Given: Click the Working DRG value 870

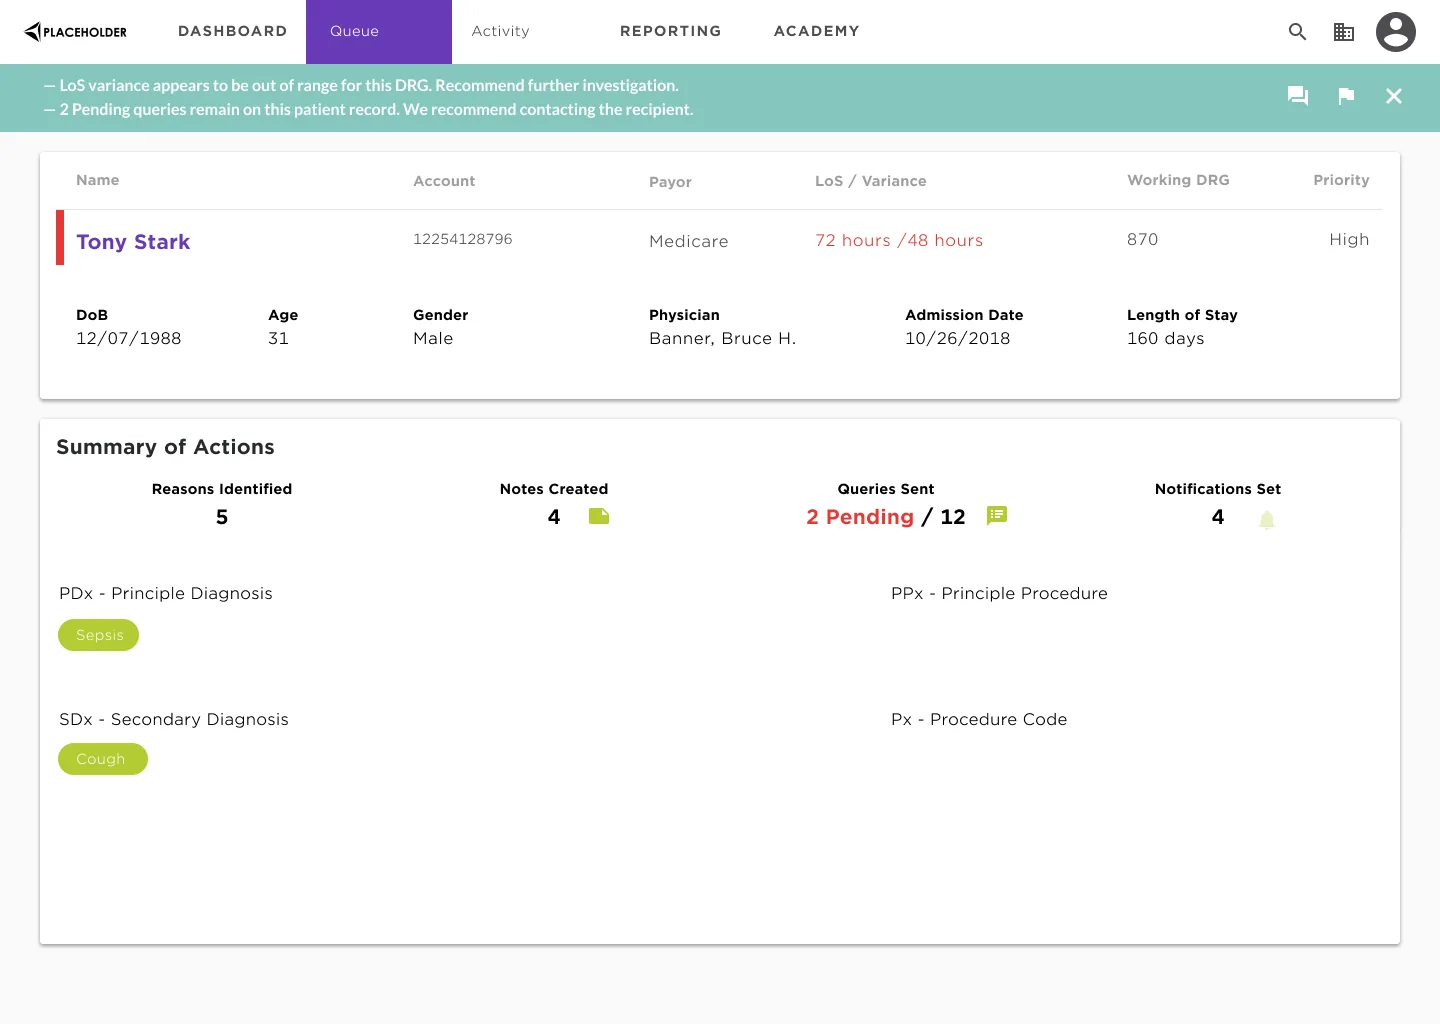Looking at the screenshot, I should 1142,239.
